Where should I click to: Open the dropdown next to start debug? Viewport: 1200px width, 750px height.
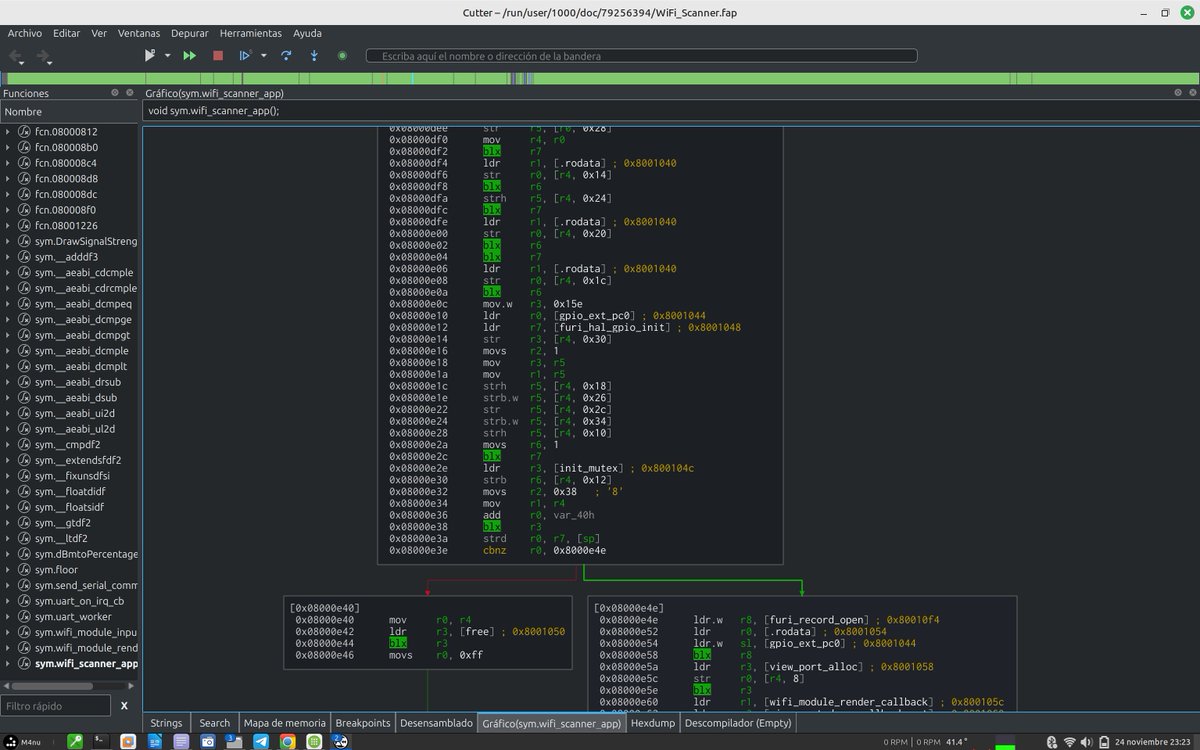167,56
